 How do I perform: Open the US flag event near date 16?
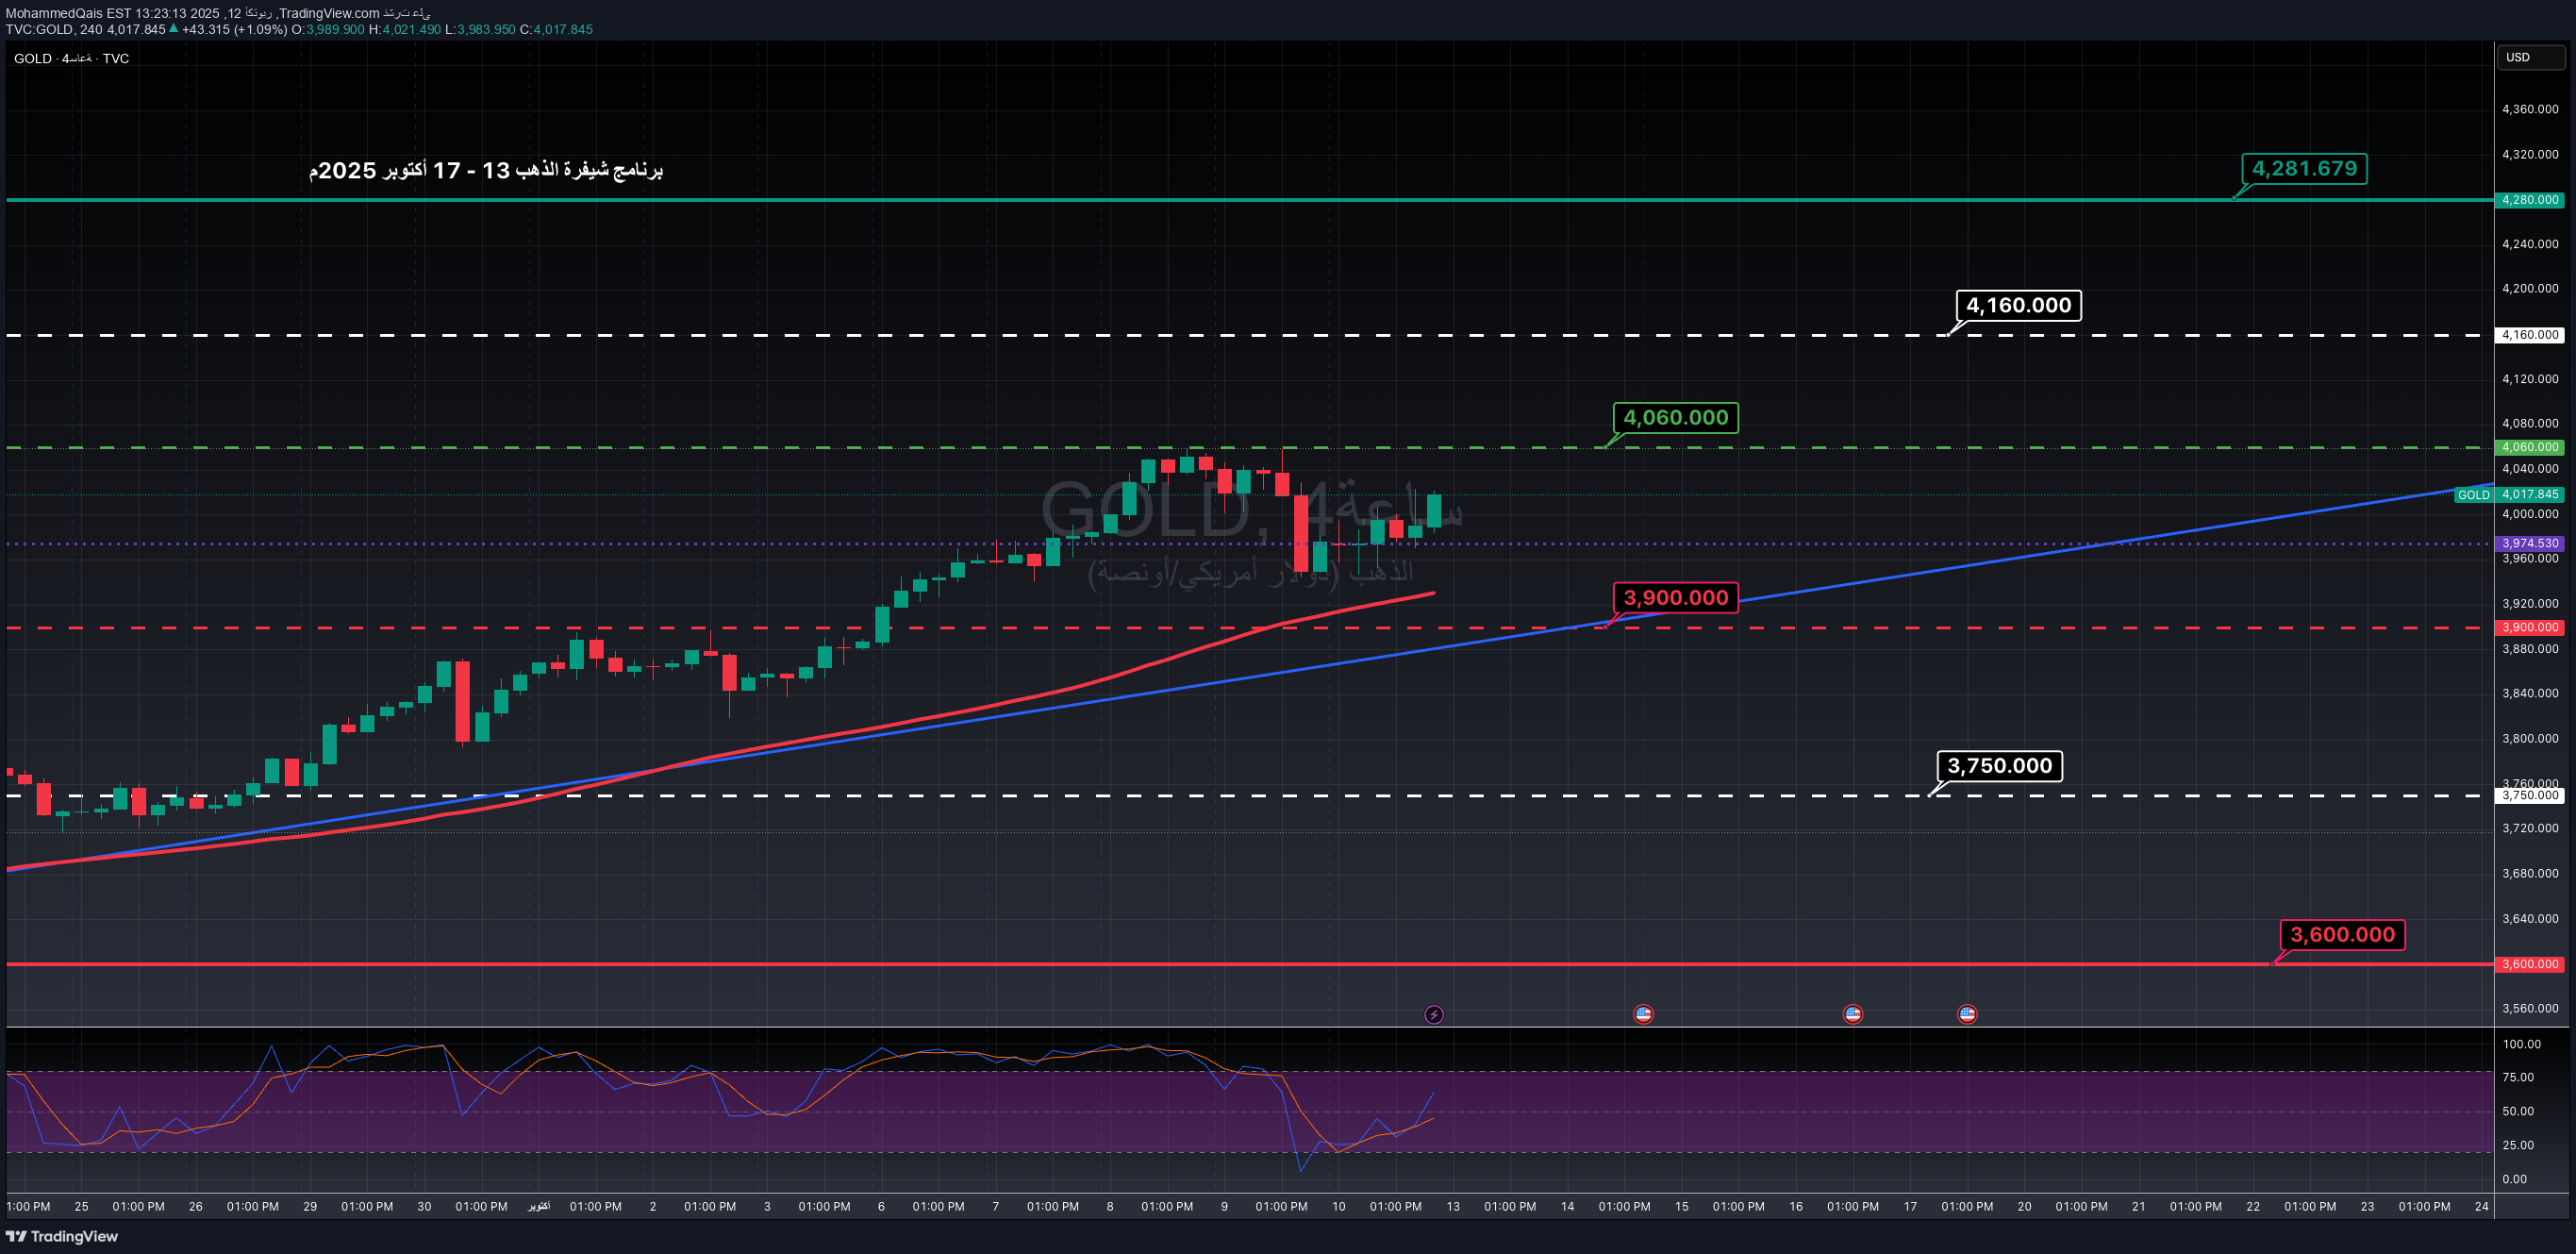pos(1852,1014)
